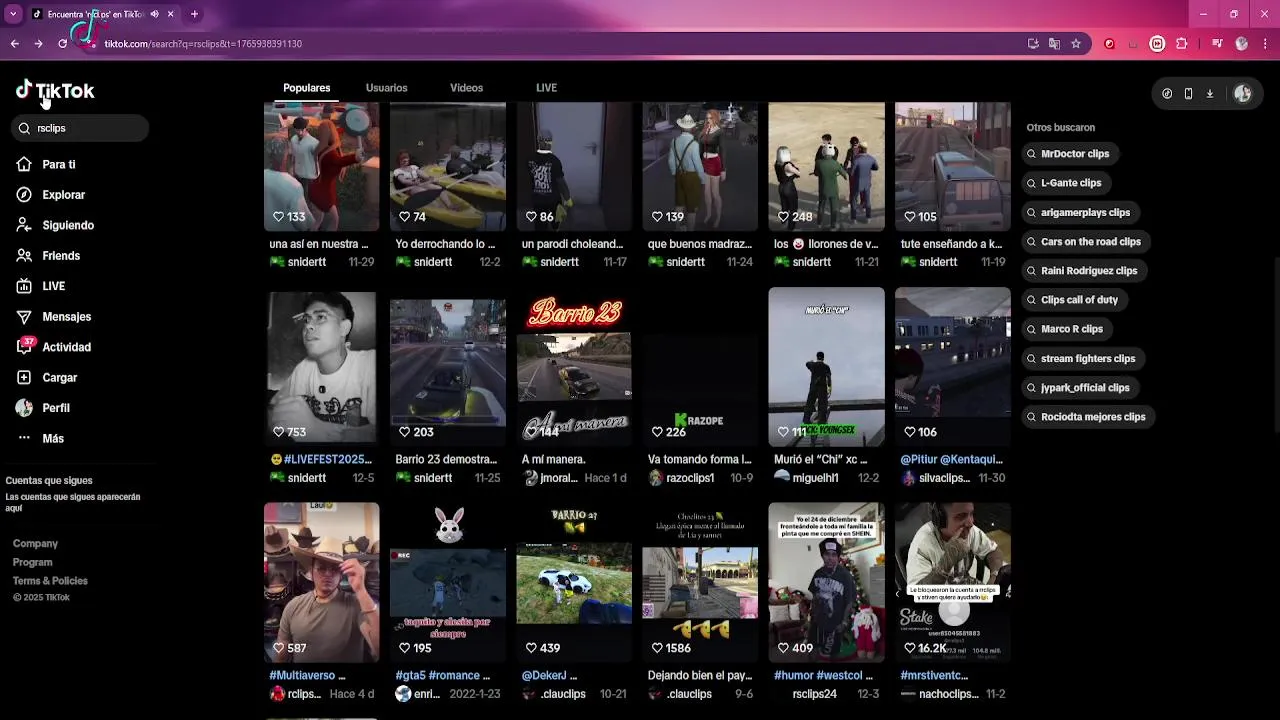Search suggestion stream fighters clips
The image size is (1280, 720).
(1081, 358)
